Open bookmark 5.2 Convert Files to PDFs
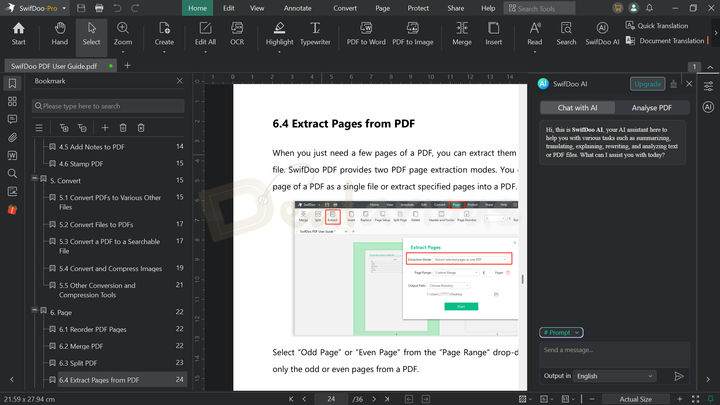This screenshot has height=405, width=720. click(x=96, y=225)
